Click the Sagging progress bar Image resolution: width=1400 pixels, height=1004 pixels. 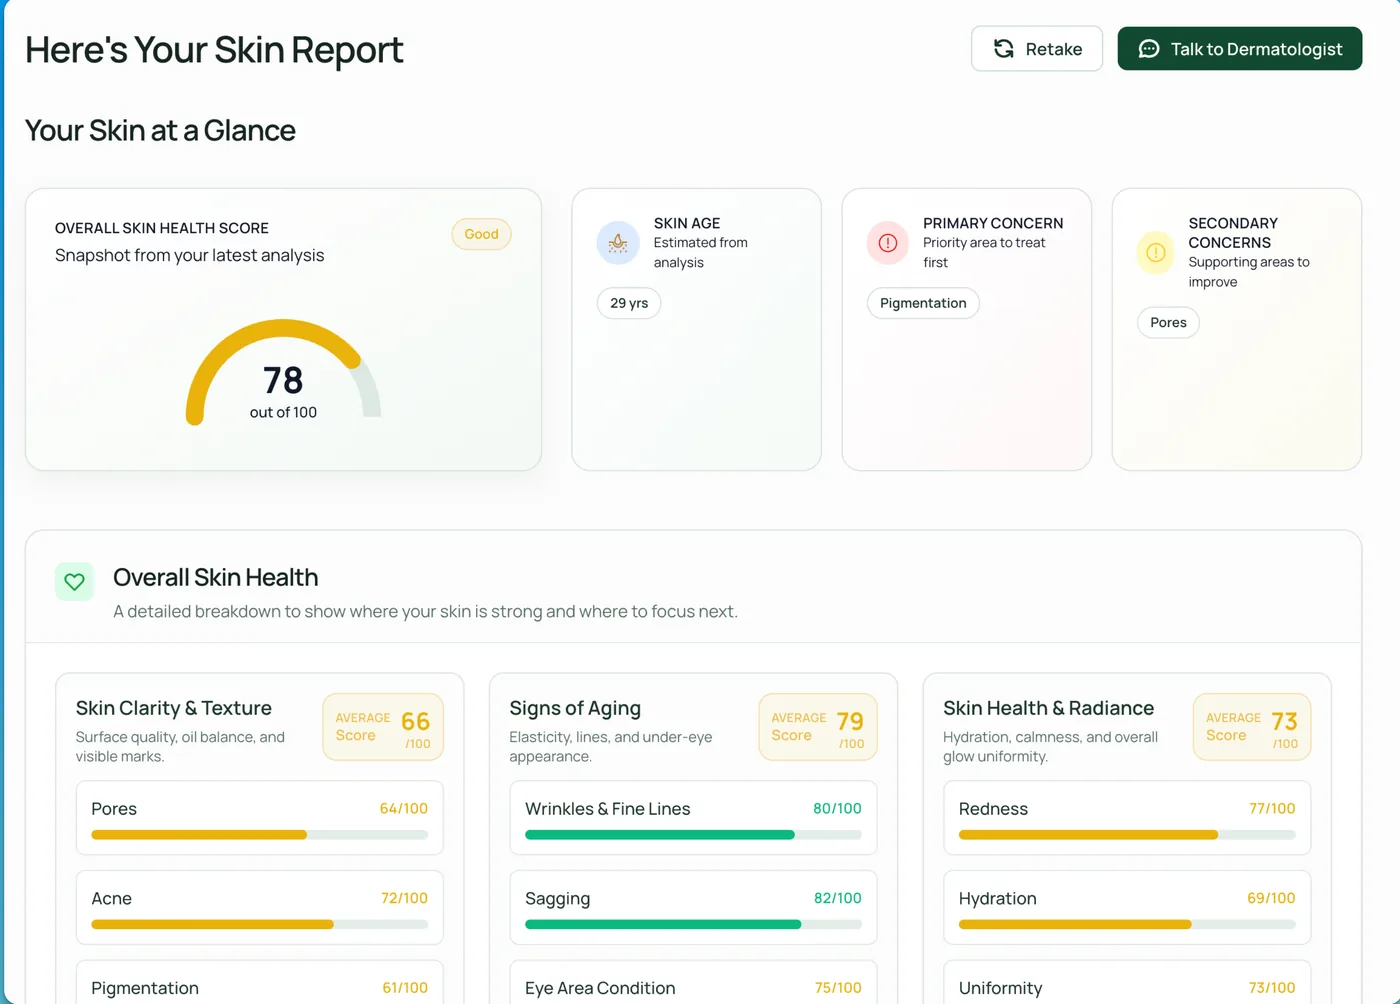693,925
